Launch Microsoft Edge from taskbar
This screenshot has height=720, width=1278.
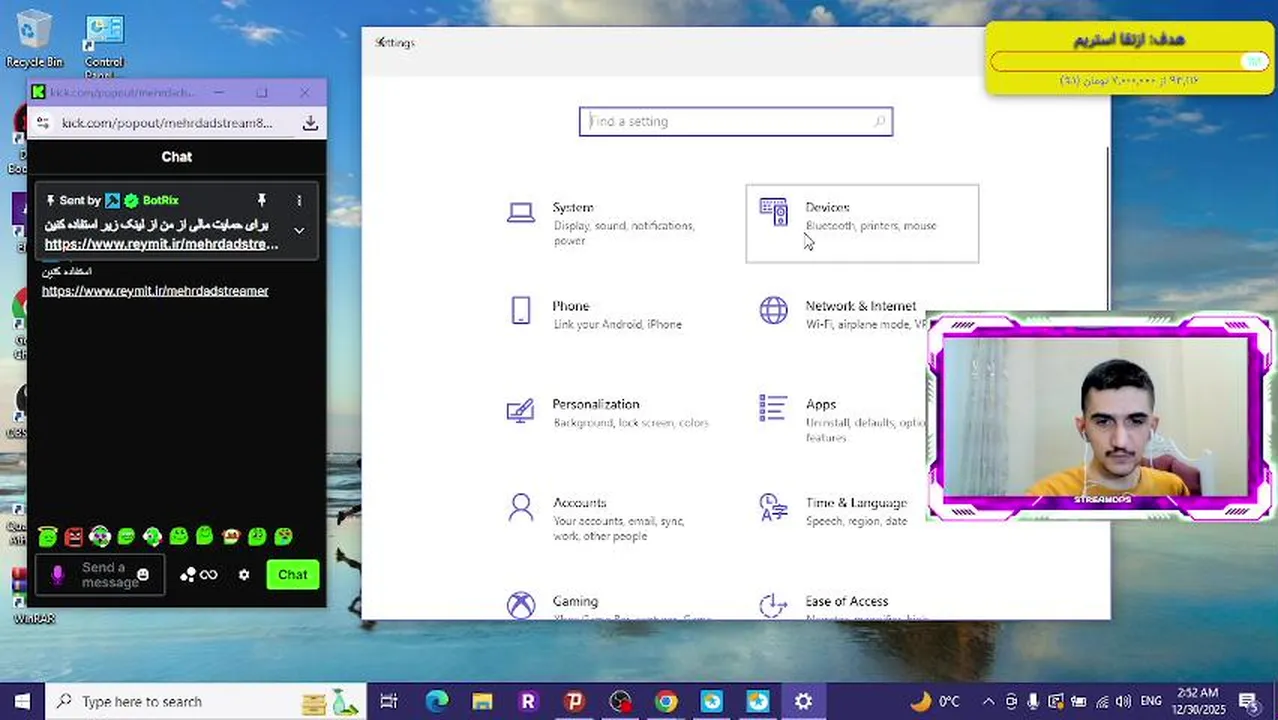(436, 702)
